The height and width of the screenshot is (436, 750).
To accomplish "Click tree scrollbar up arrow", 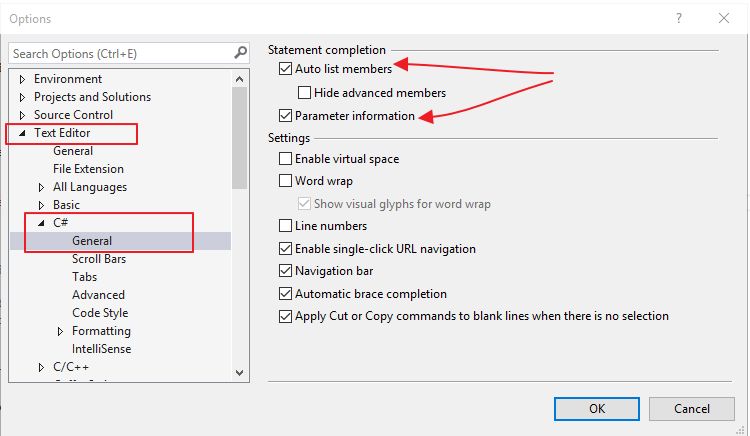I will click(240, 79).
